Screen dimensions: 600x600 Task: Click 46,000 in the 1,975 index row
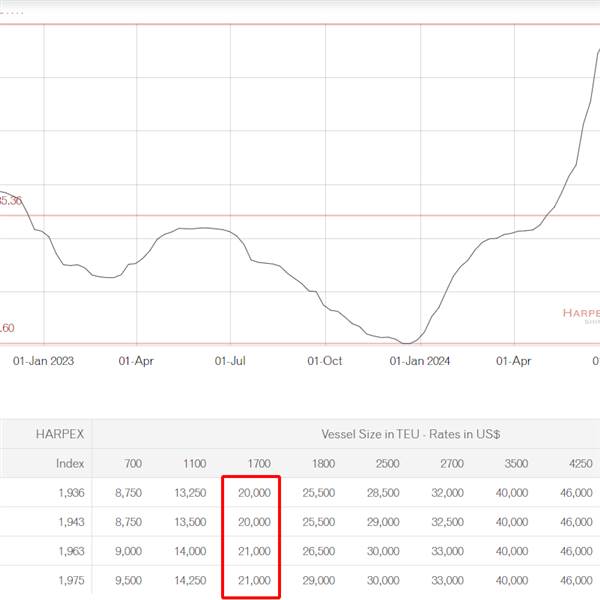point(576,580)
